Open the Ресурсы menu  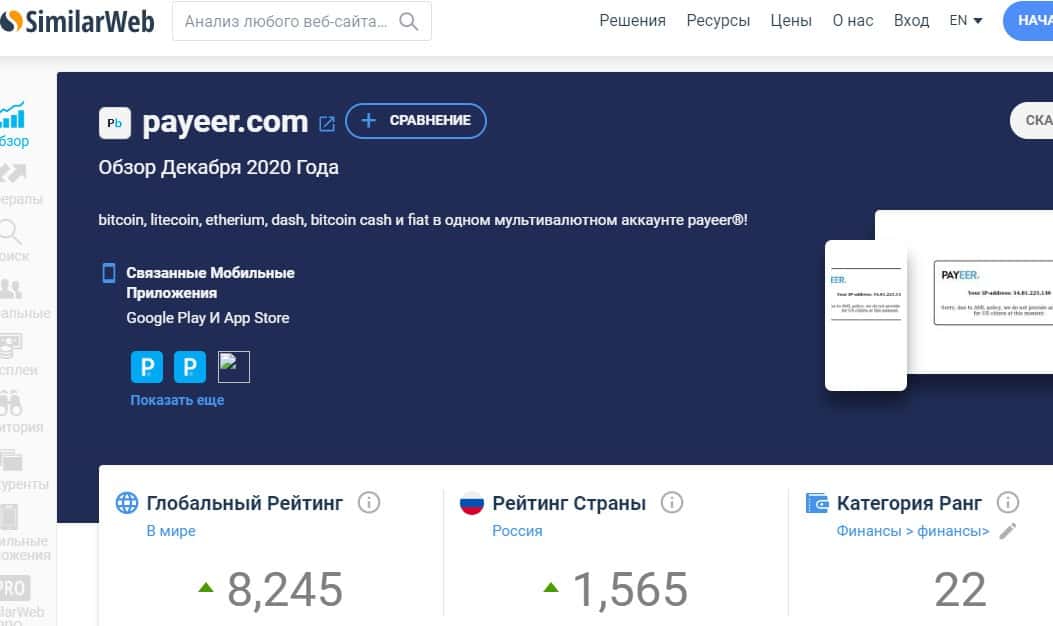718,21
